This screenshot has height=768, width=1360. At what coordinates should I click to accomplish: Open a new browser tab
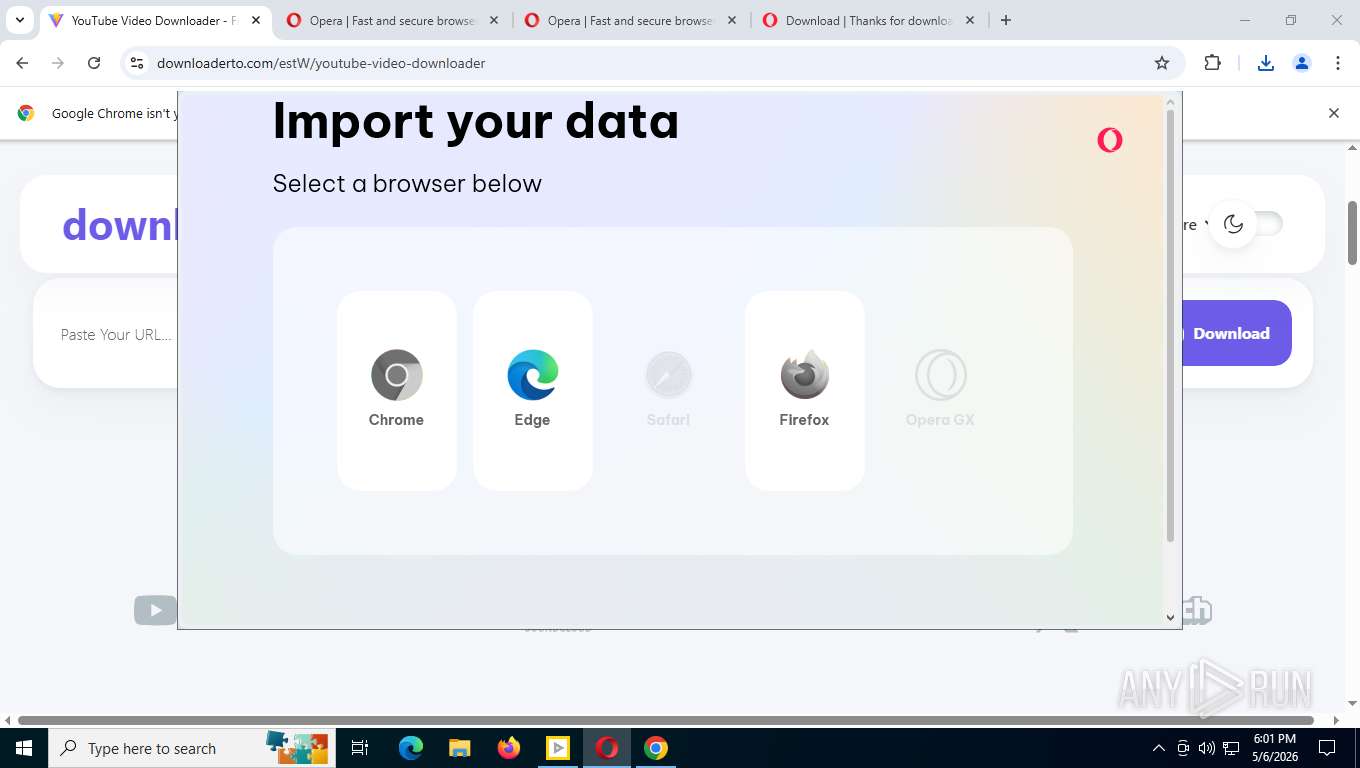[x=1006, y=20]
